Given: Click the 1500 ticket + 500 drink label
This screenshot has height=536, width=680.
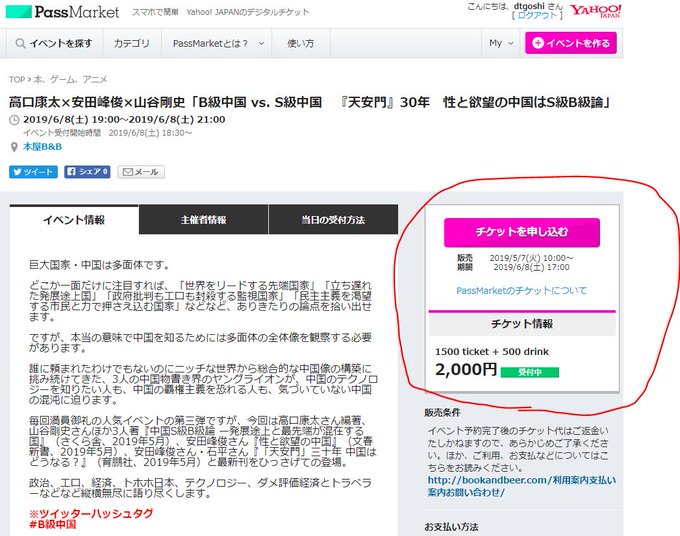Looking at the screenshot, I should pos(492,352).
